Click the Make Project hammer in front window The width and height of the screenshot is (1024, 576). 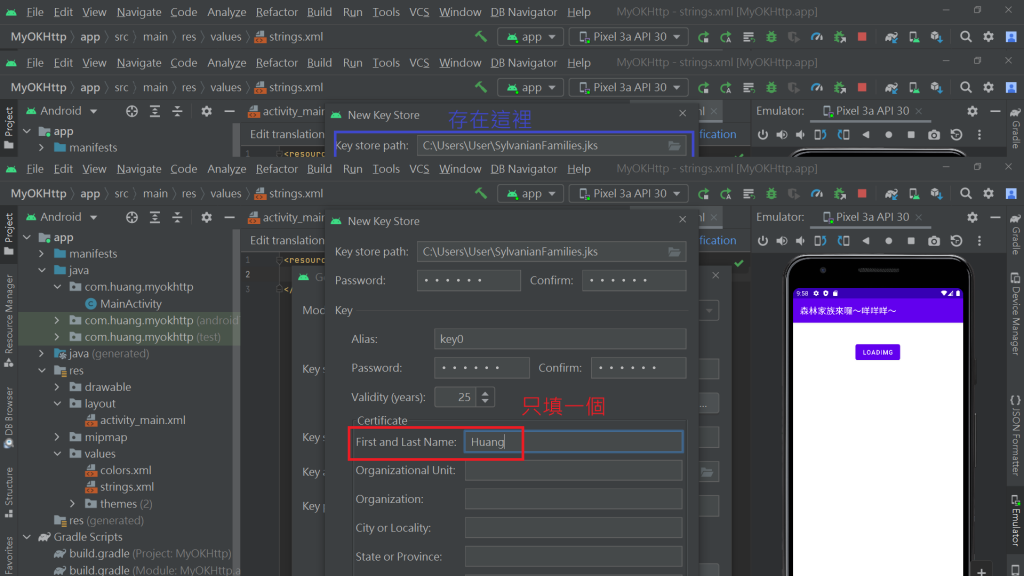click(481, 193)
